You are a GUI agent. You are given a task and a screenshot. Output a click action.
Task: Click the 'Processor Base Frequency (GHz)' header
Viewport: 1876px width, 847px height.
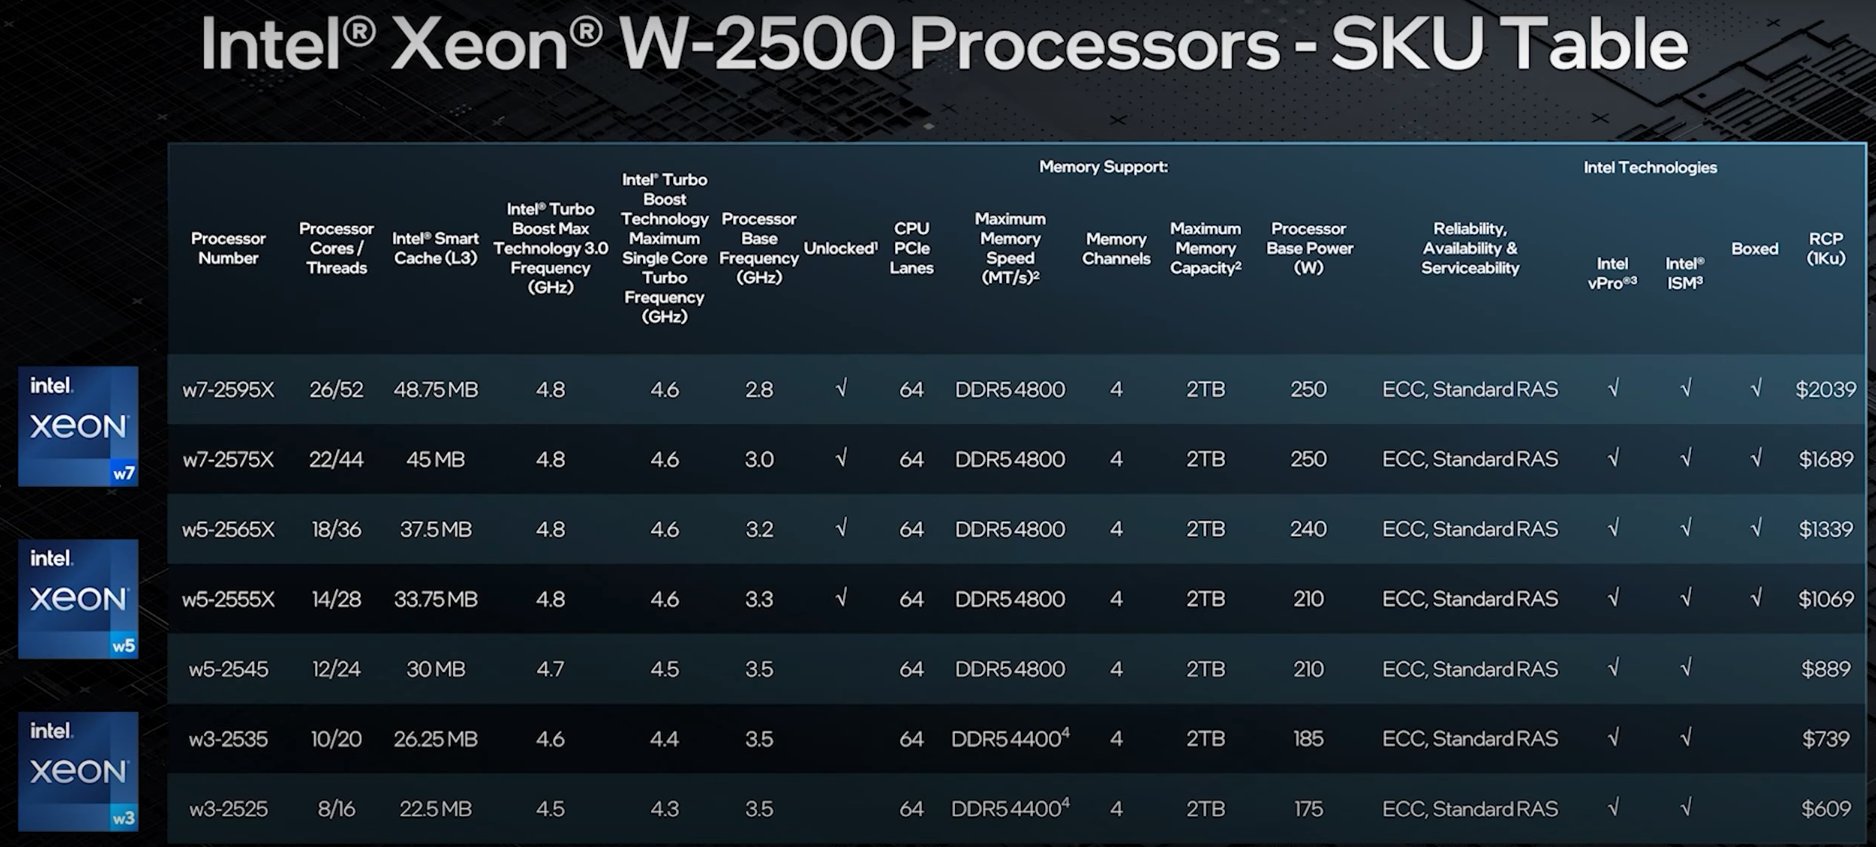[759, 248]
